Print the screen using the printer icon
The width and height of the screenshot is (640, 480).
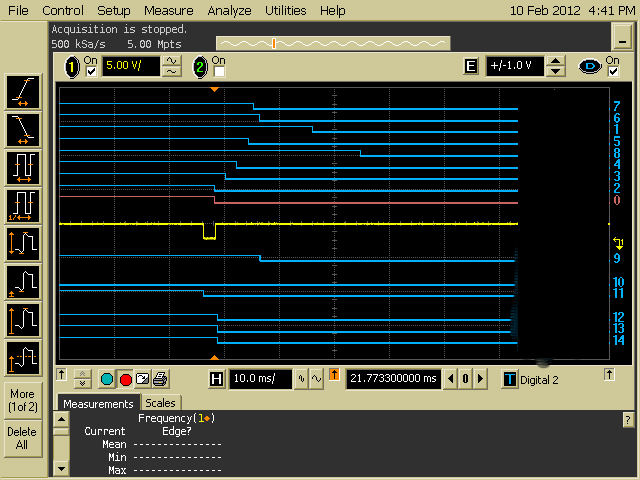pyautogui.click(x=160, y=380)
